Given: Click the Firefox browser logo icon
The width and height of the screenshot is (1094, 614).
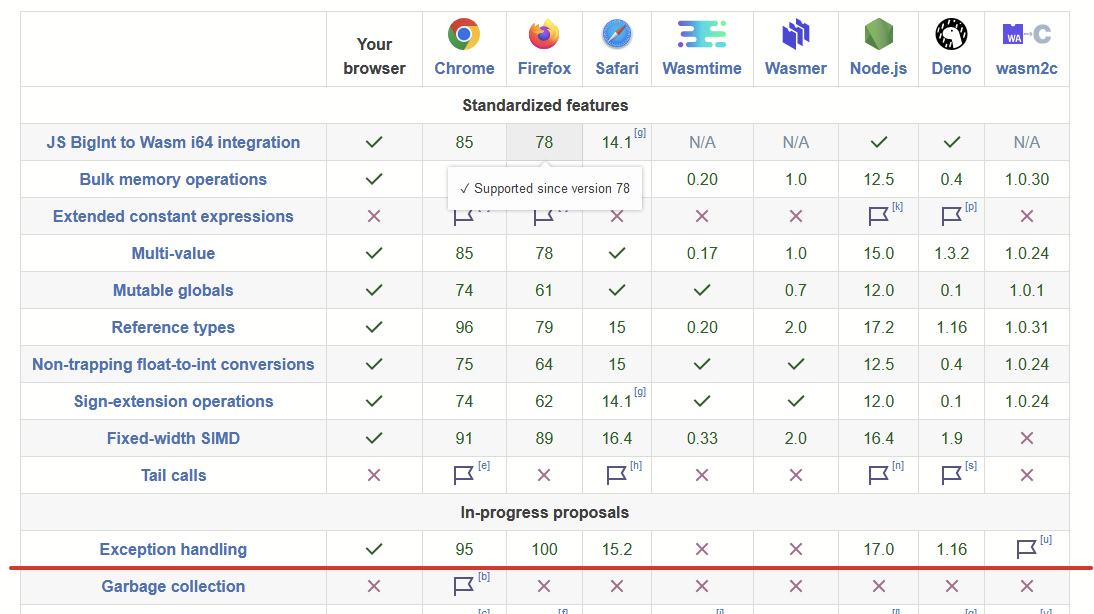Looking at the screenshot, I should 544,35.
